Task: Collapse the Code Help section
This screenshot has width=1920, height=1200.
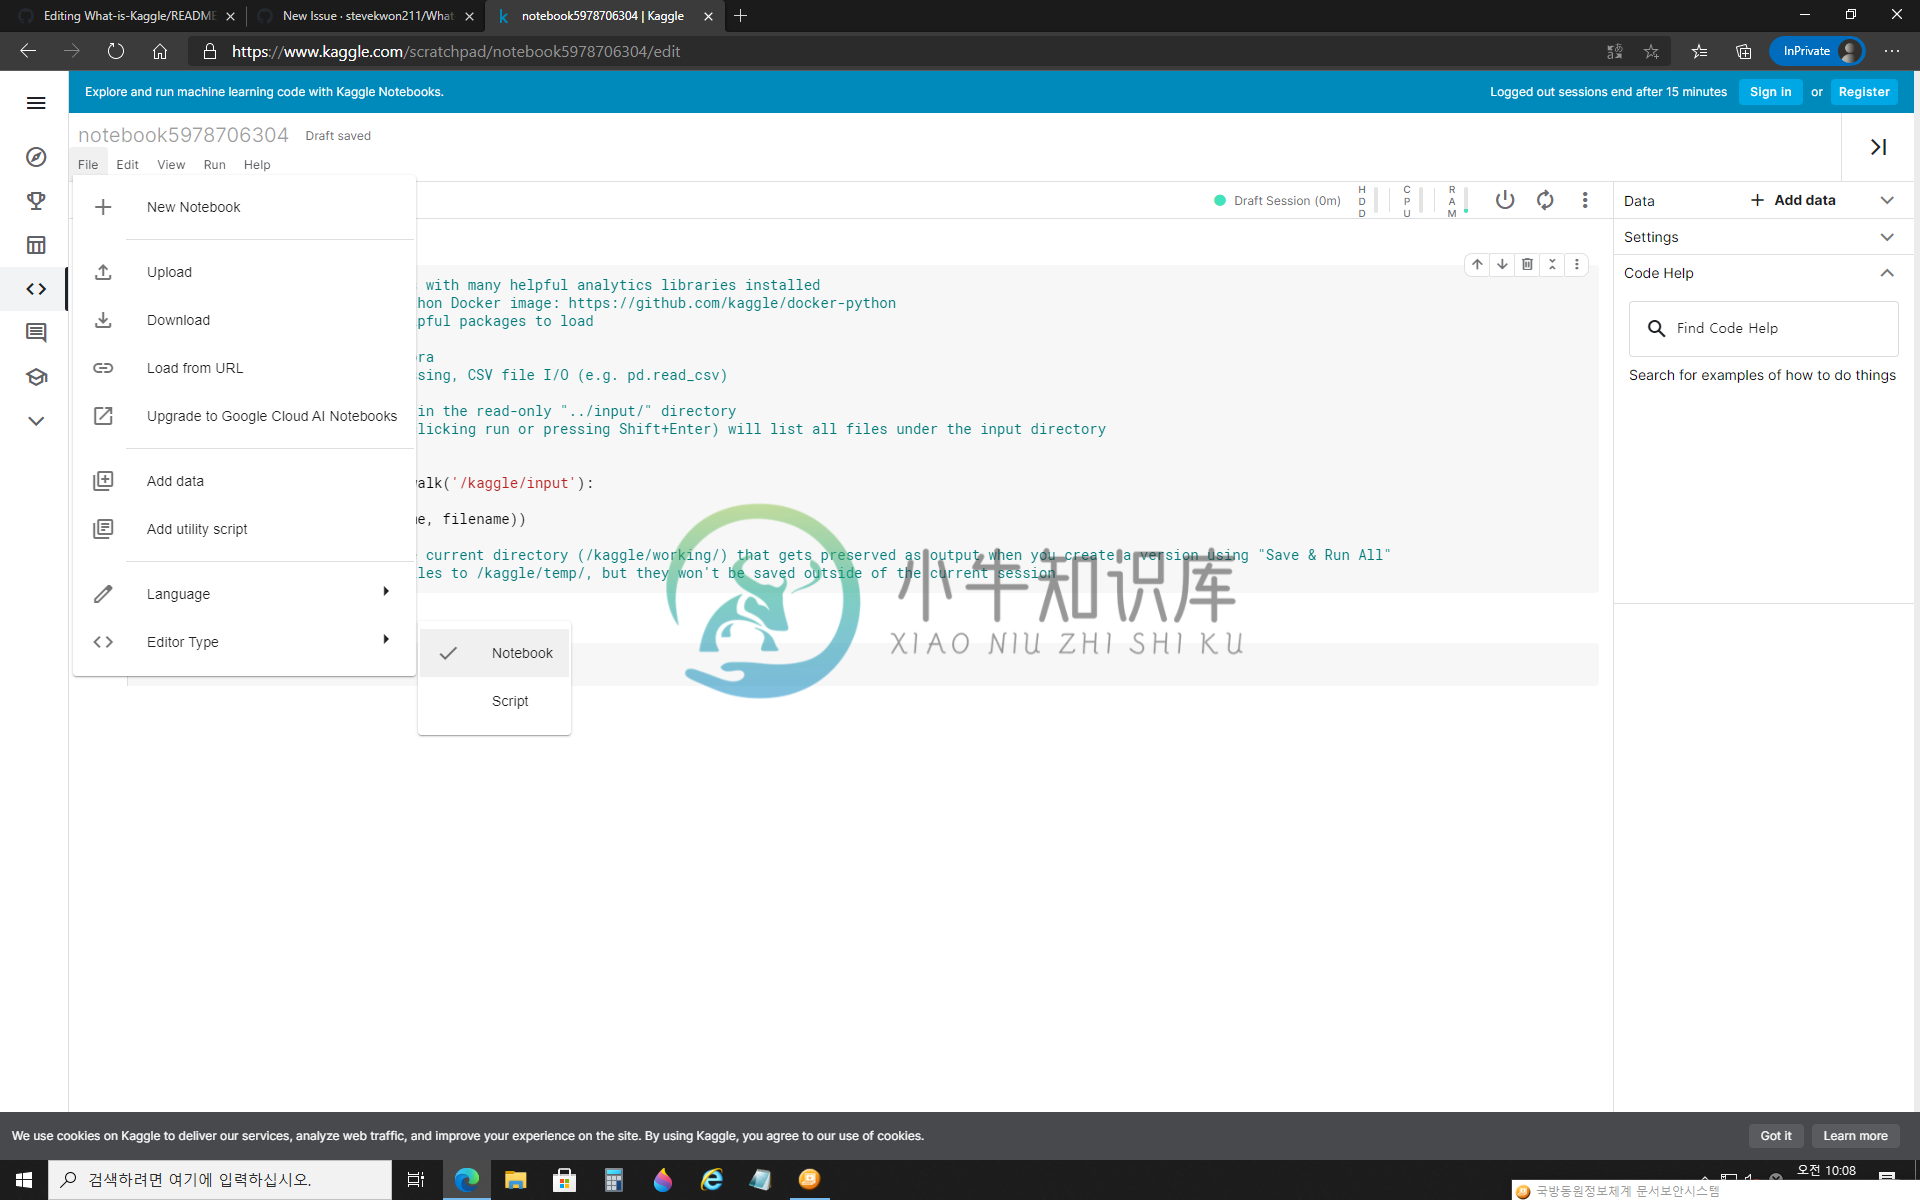Action: 1887,273
